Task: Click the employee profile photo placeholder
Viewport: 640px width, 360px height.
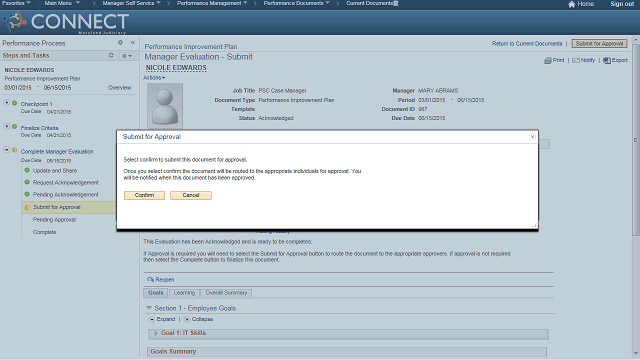Action: click(165, 106)
